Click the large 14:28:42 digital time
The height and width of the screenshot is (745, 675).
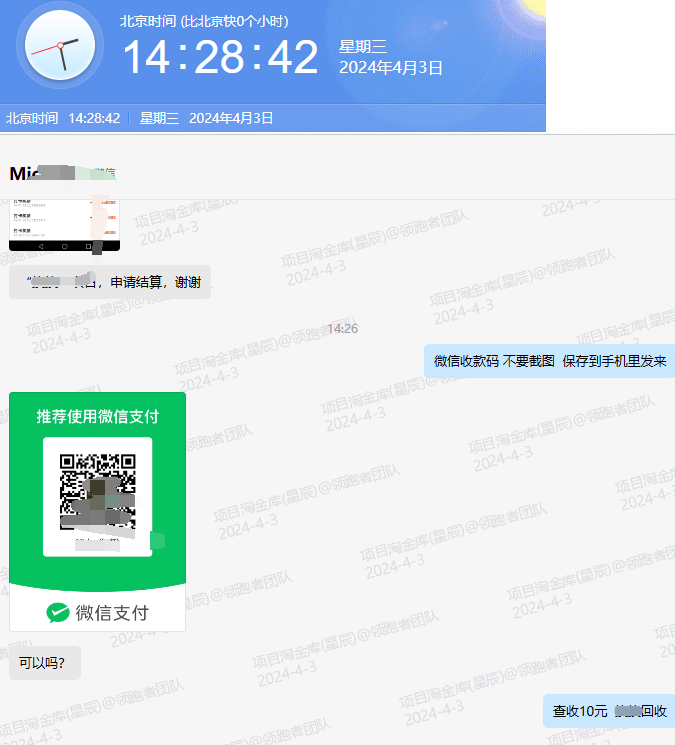pos(220,57)
